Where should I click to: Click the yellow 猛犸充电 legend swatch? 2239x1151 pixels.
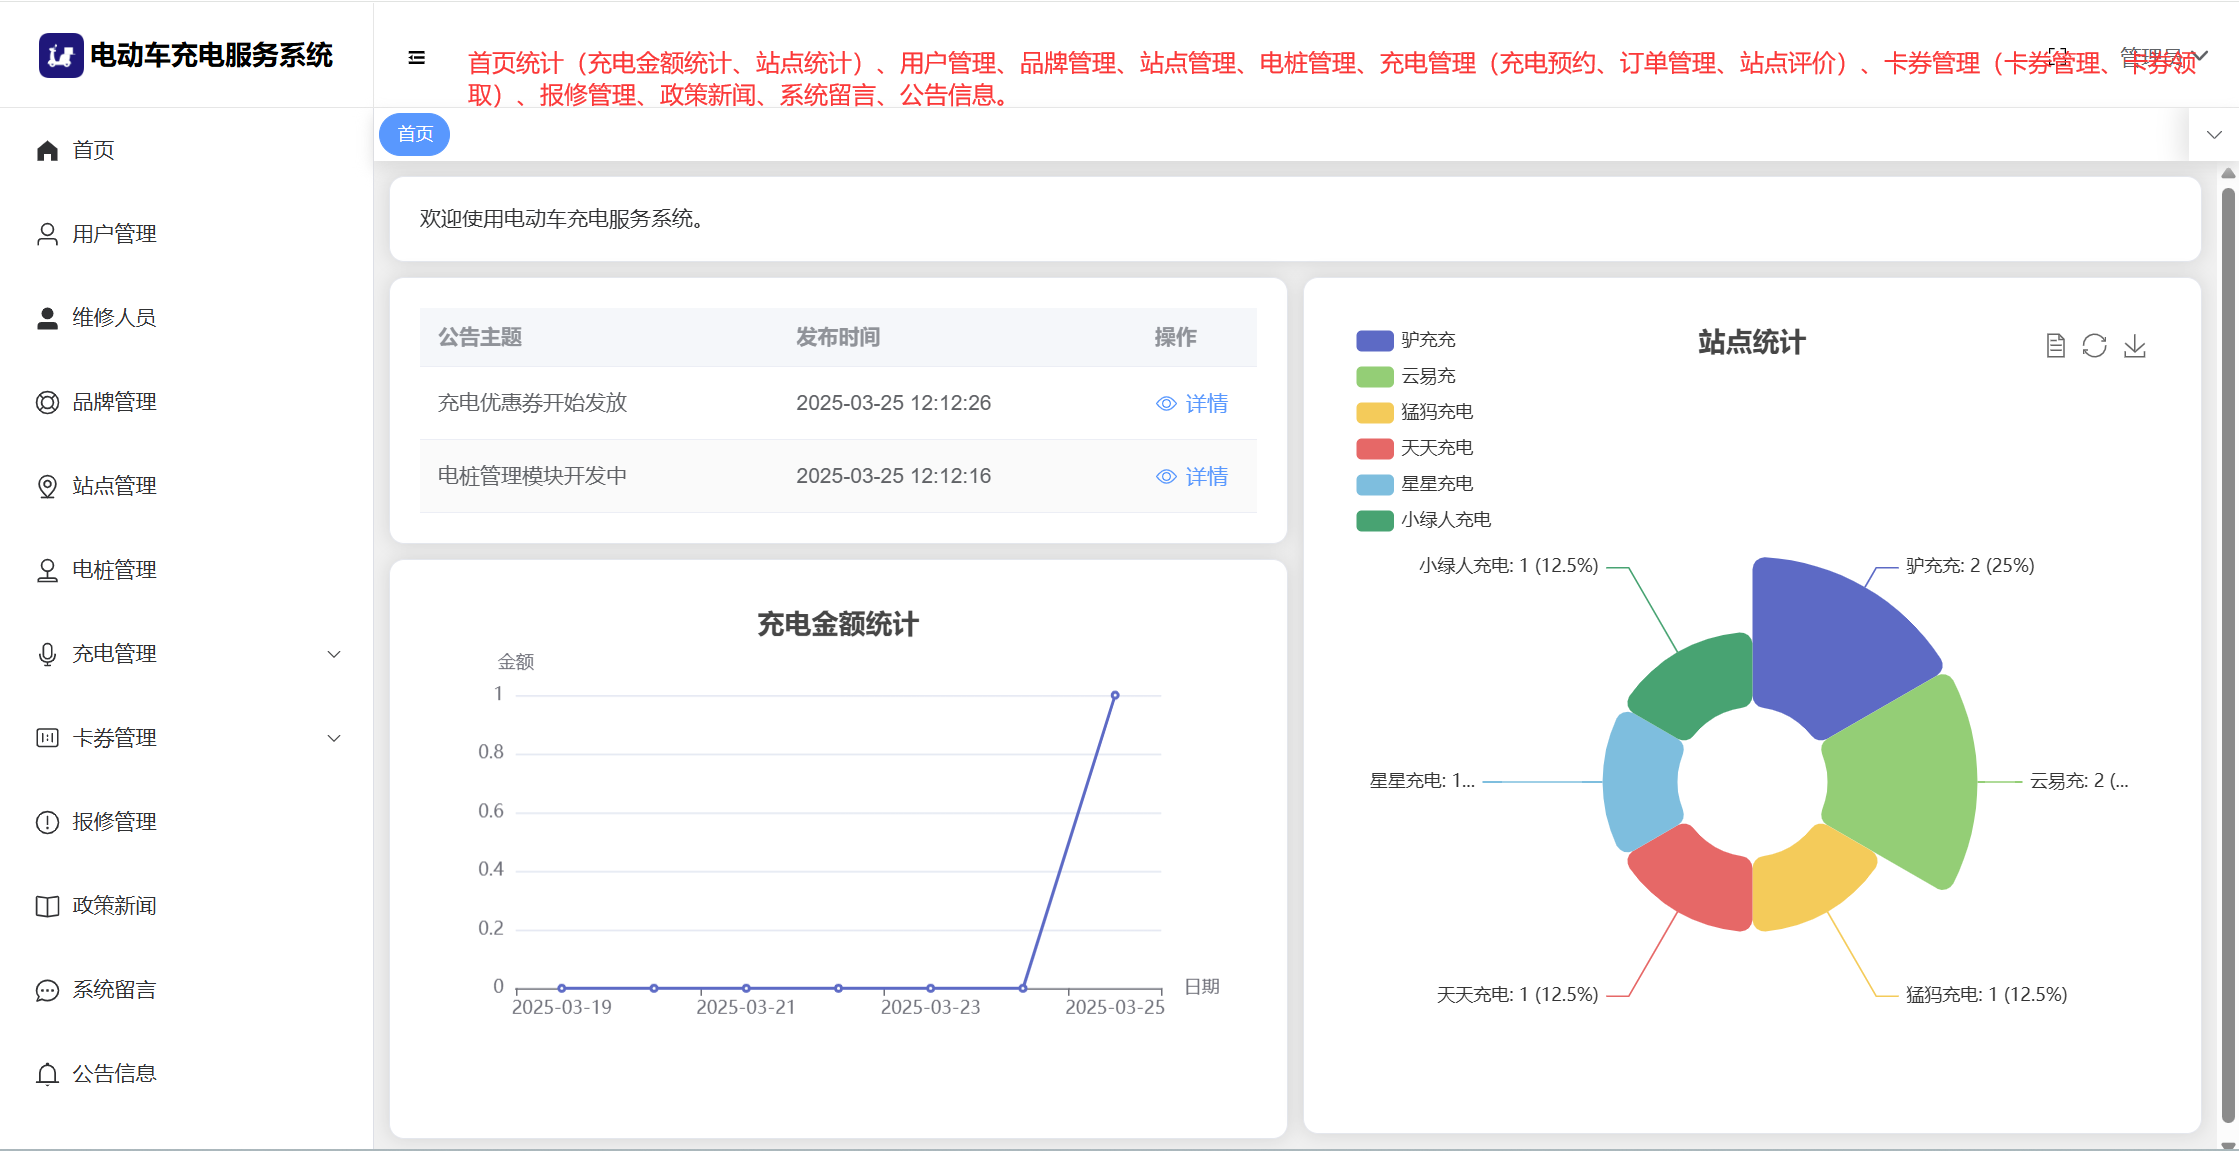tap(1375, 412)
